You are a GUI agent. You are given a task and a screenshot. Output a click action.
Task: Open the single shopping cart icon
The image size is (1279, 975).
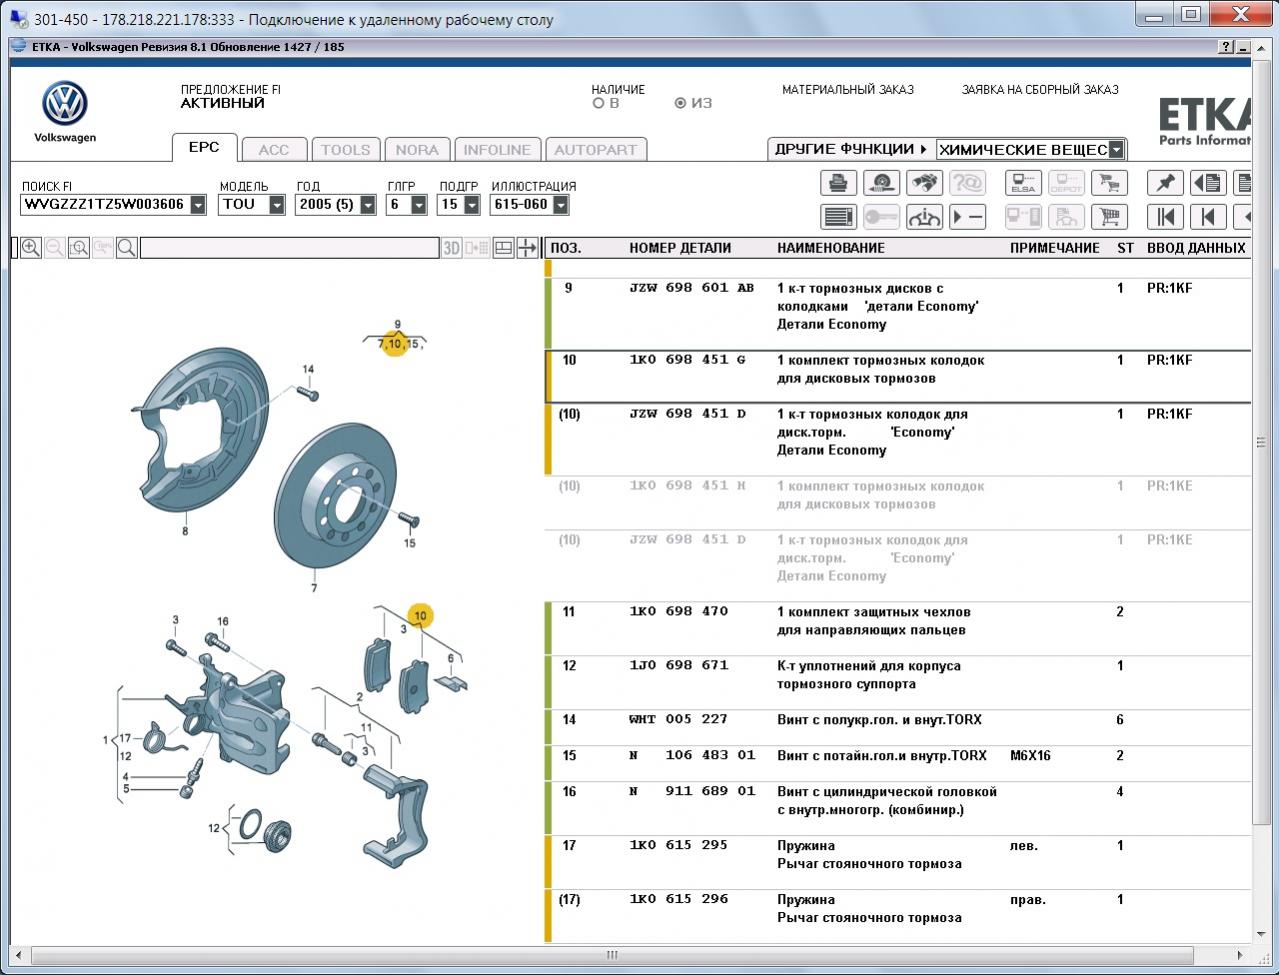point(1109,217)
